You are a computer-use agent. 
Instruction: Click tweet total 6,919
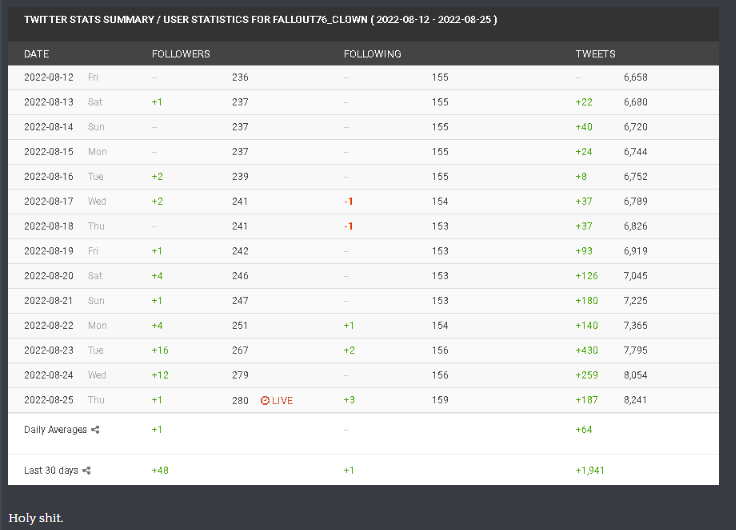(636, 251)
